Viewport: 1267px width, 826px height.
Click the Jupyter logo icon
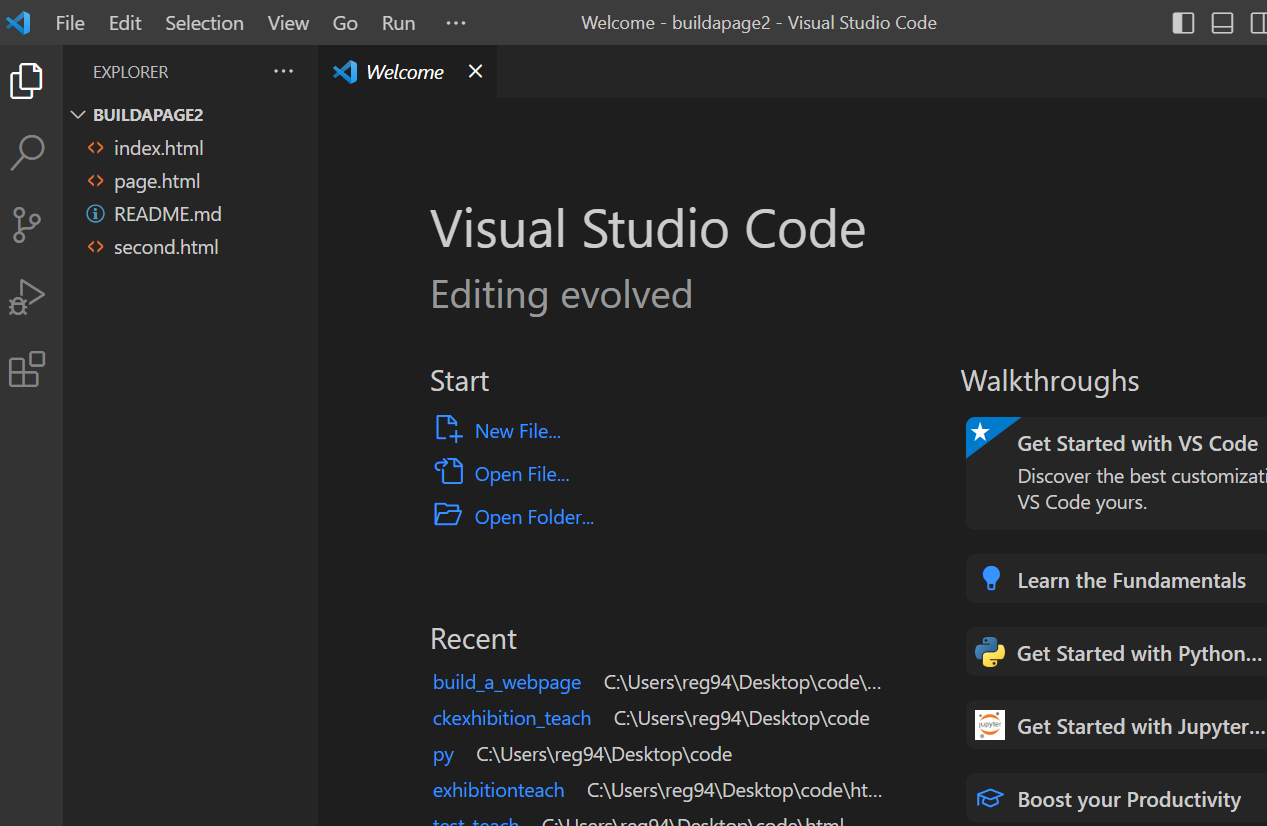click(990, 725)
